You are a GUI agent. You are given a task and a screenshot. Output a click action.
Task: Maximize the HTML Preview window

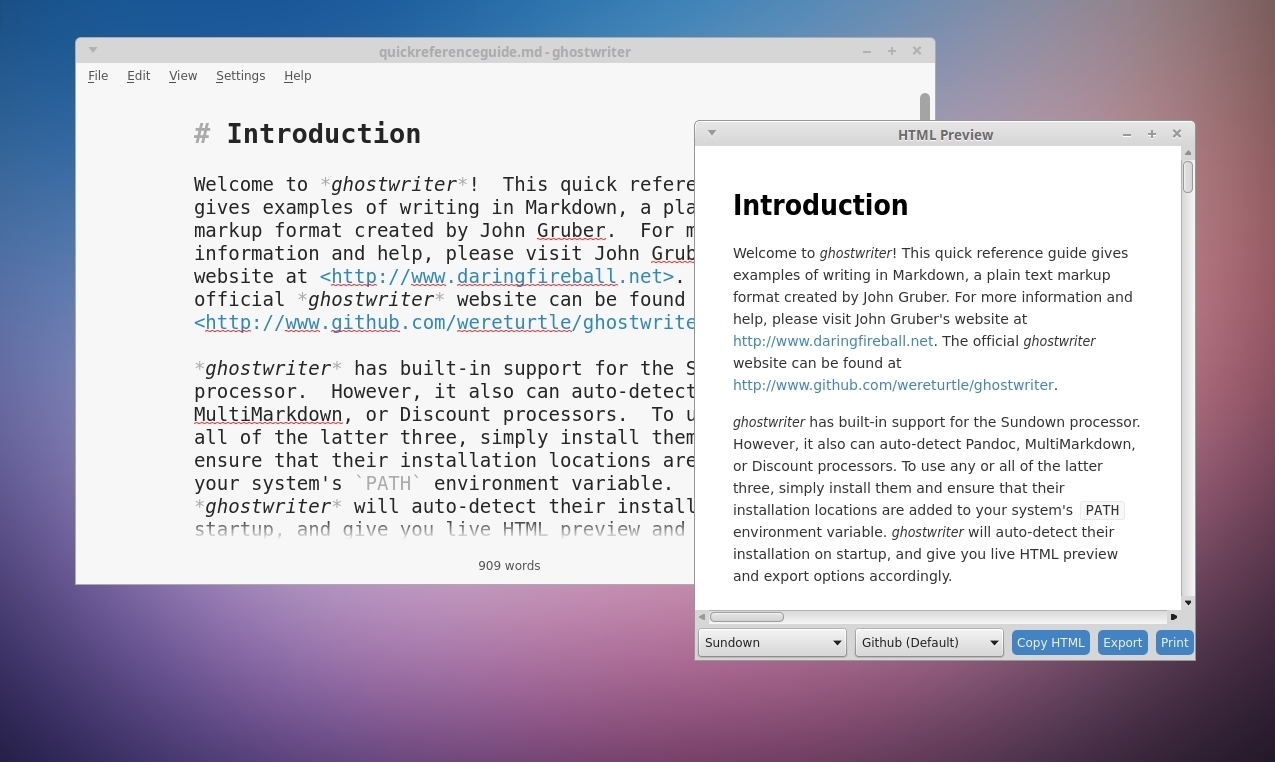[1152, 134]
